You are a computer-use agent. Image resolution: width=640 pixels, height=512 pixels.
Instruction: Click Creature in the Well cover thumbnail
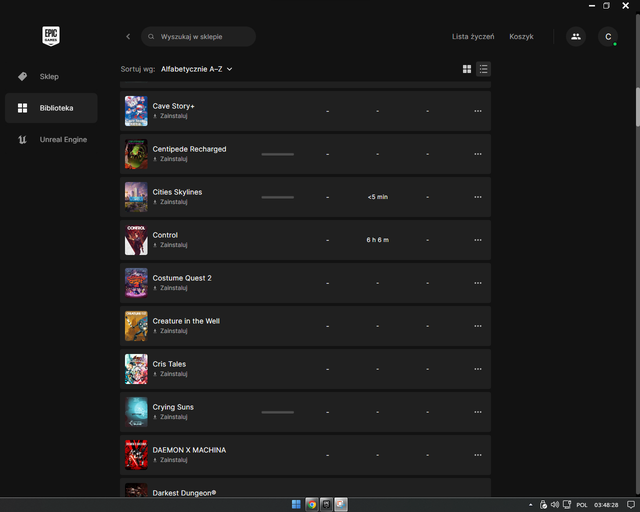coord(136,326)
